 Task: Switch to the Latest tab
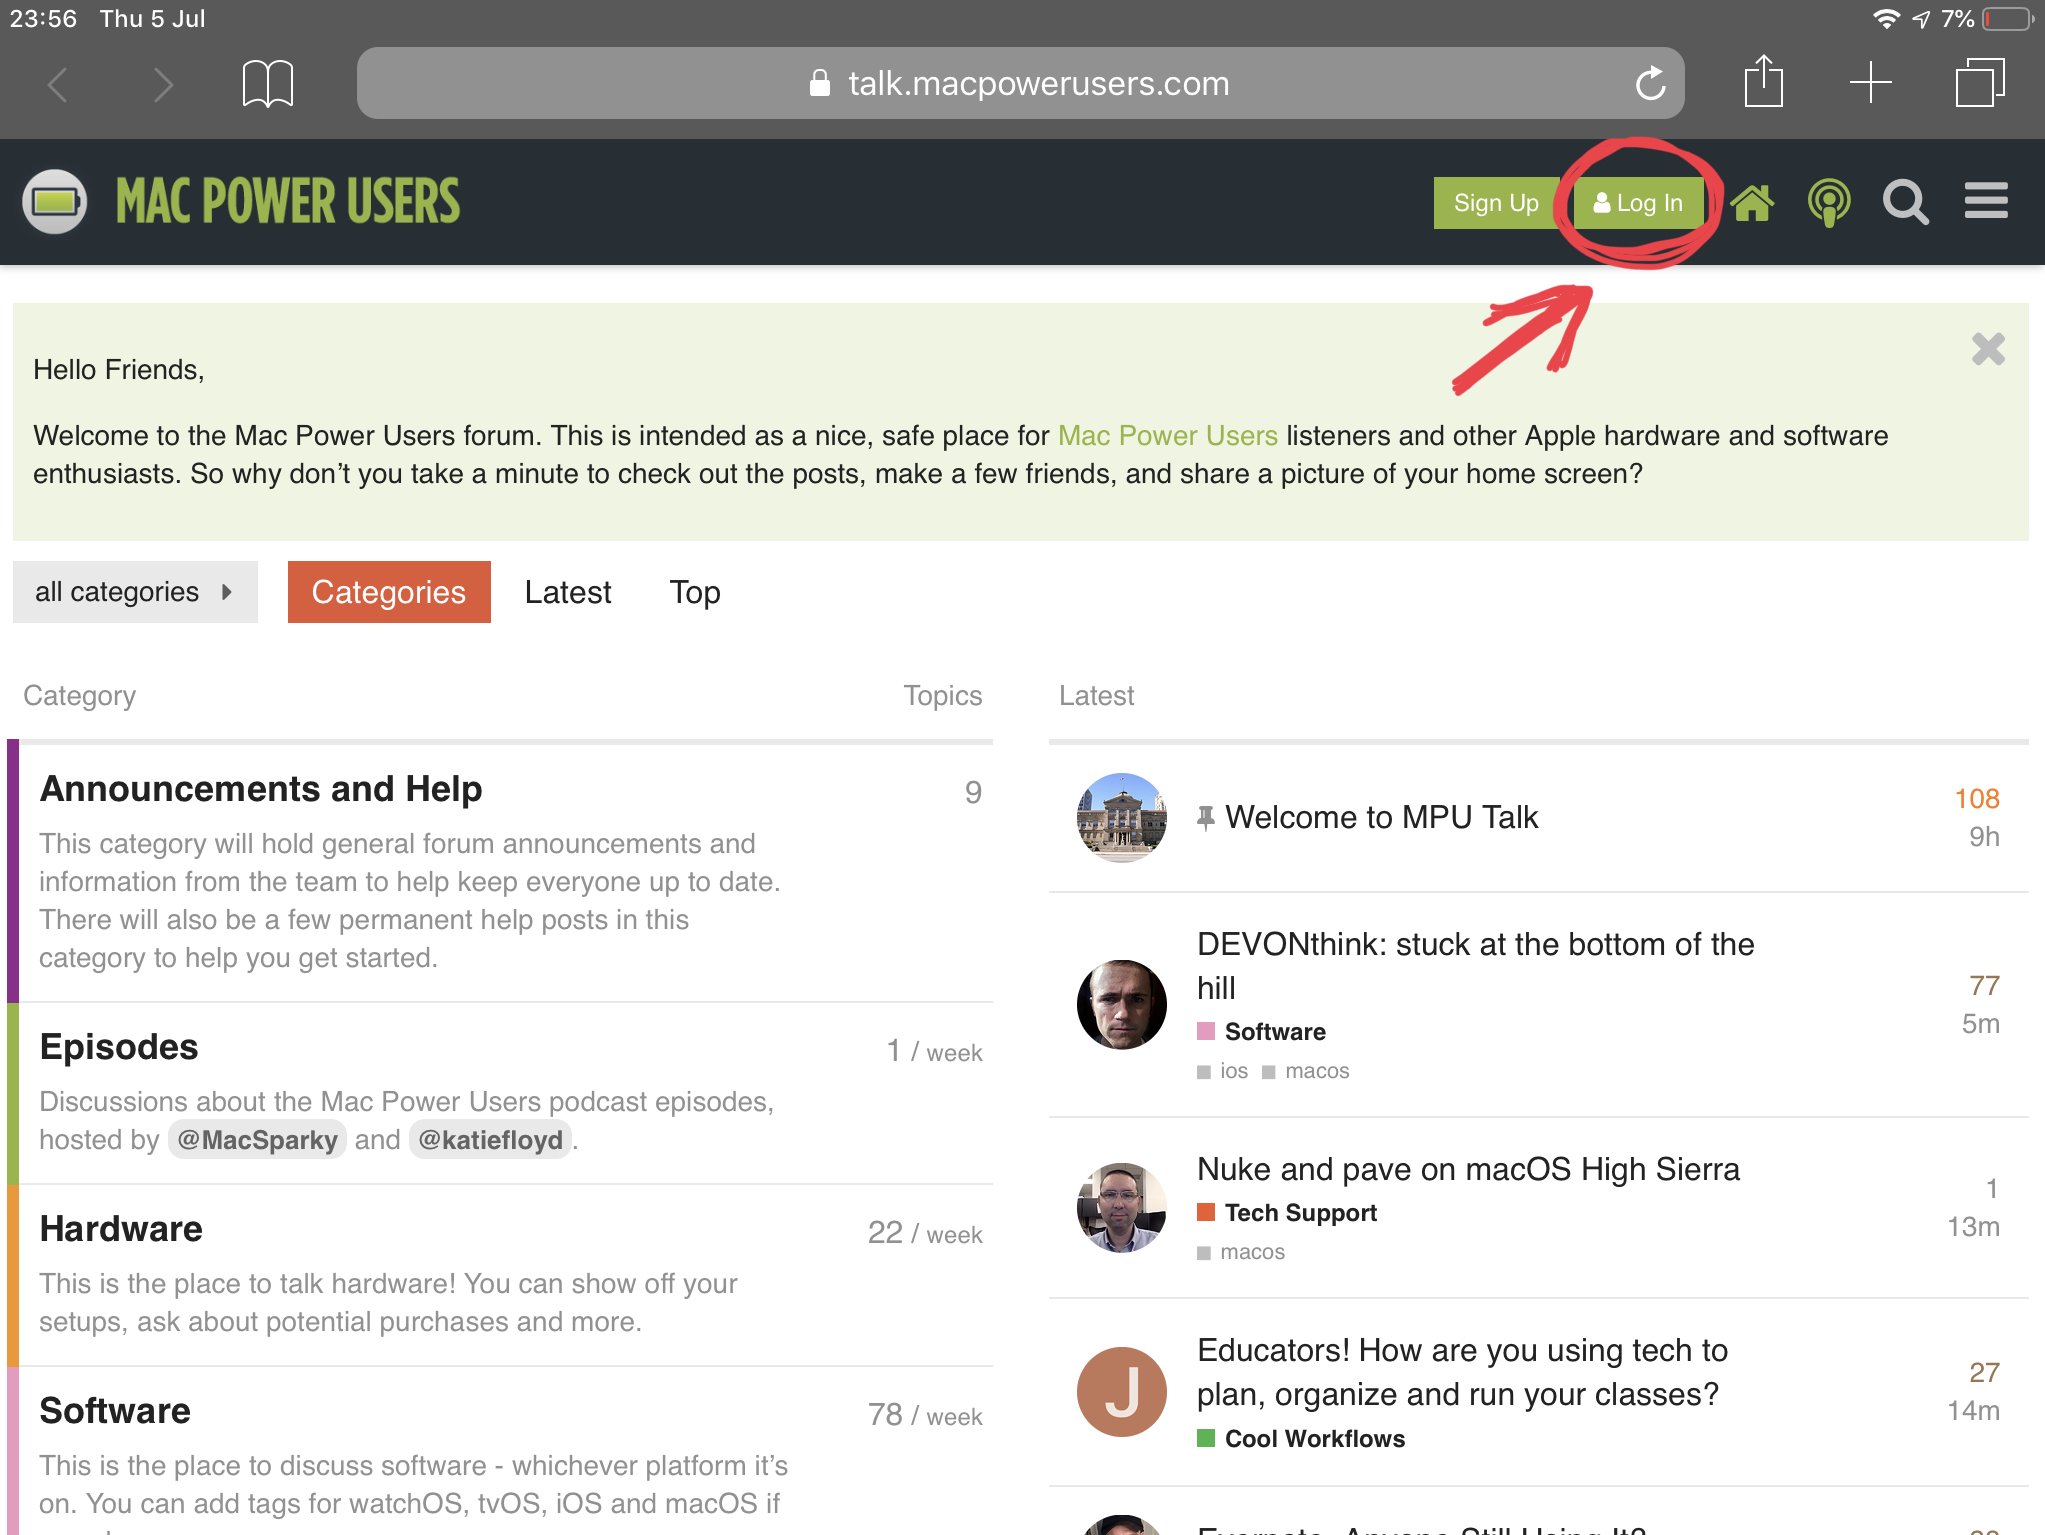click(568, 592)
